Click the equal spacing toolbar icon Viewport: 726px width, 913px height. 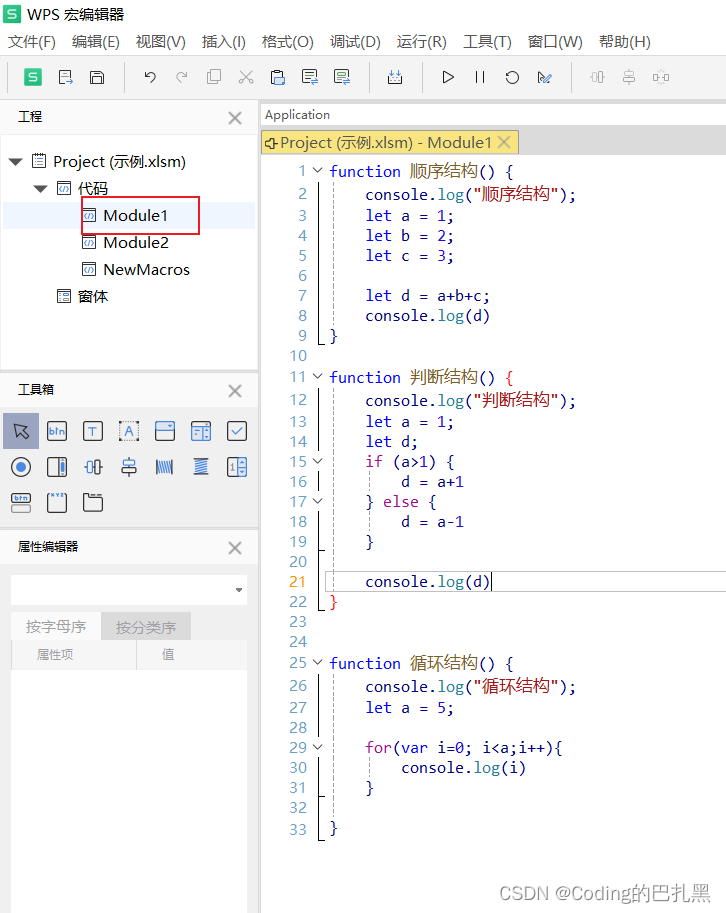[x=661, y=77]
